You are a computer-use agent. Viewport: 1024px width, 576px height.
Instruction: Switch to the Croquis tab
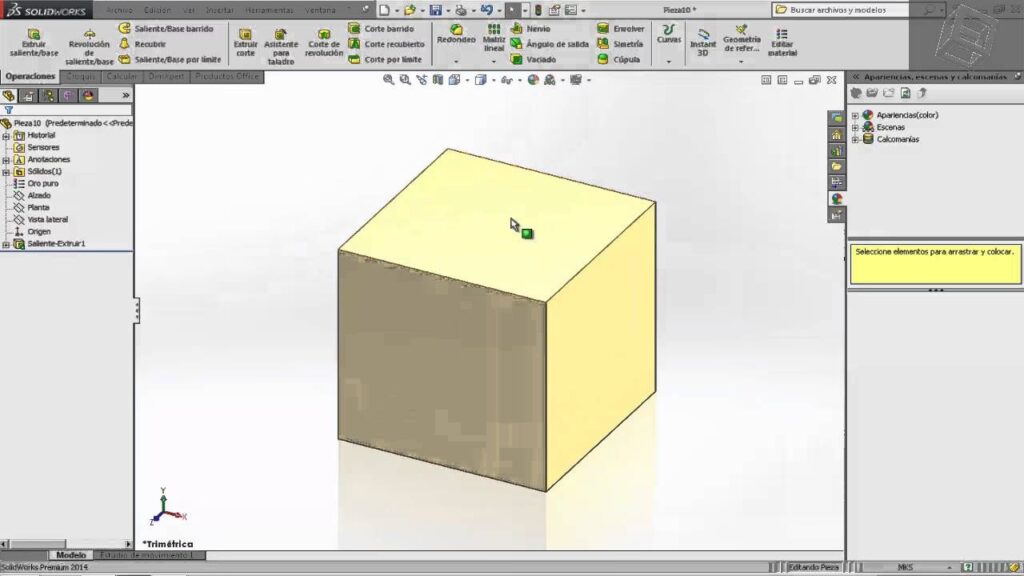point(80,76)
